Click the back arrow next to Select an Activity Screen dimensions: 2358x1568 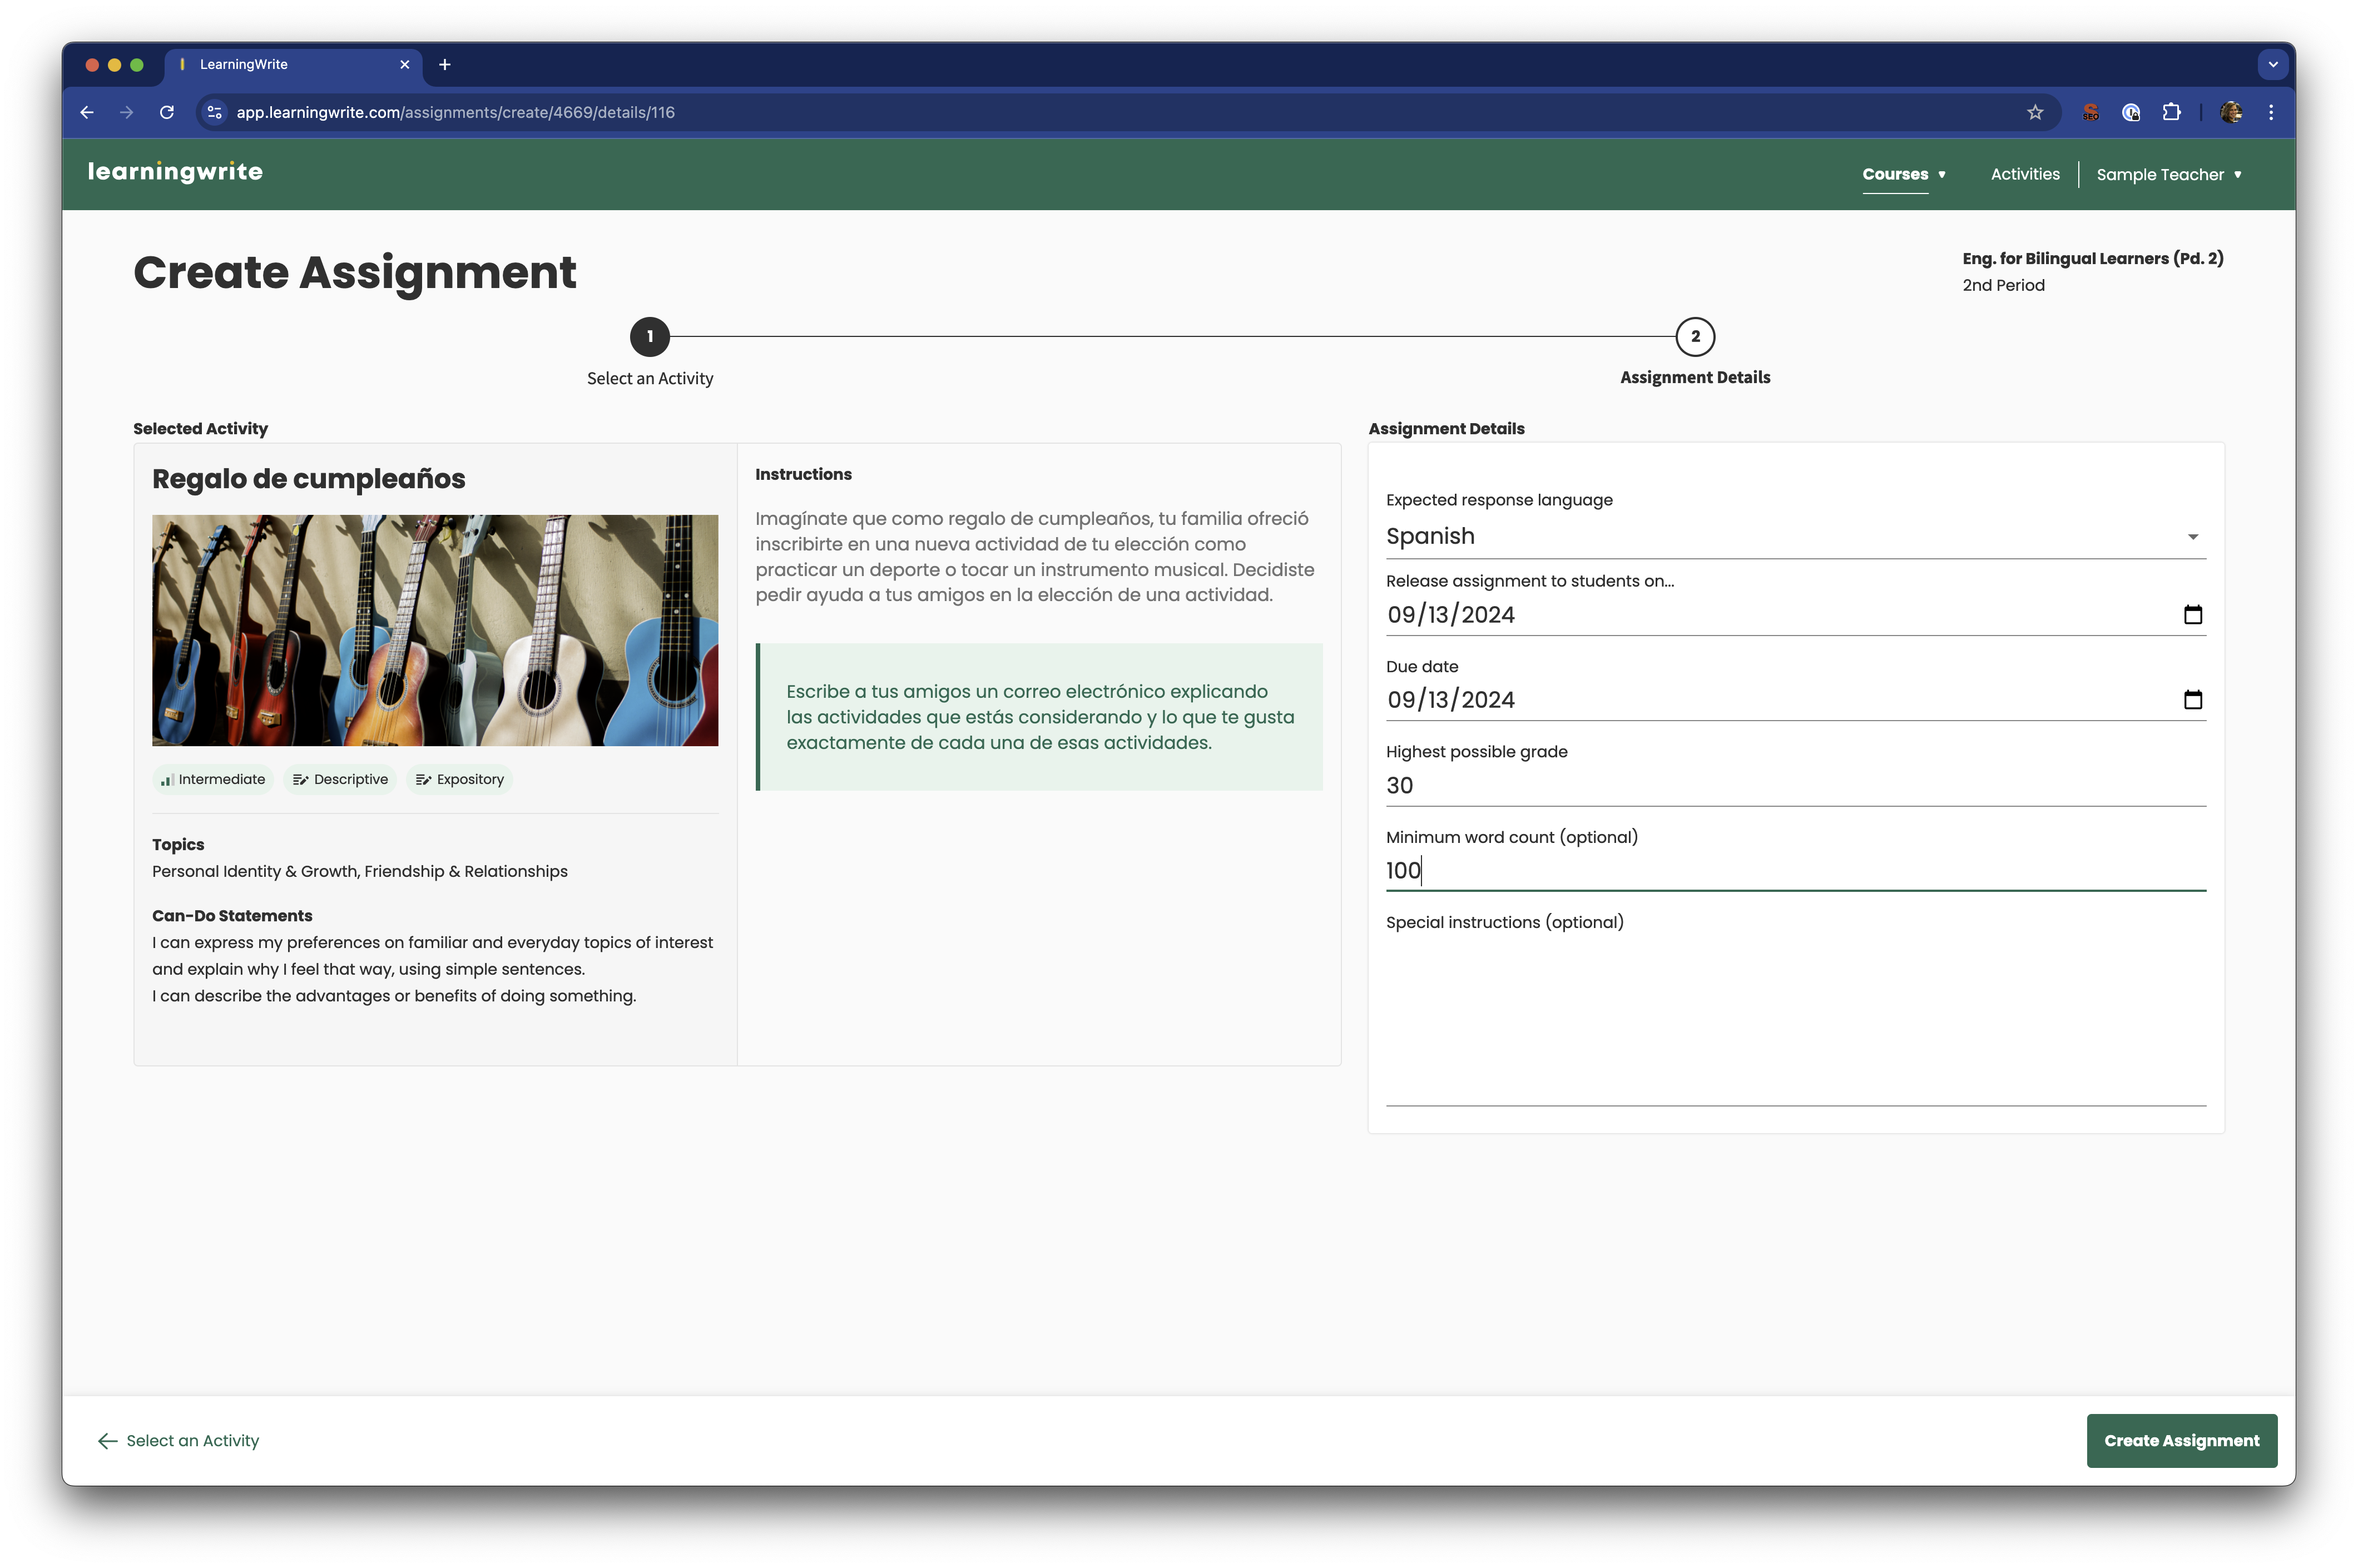tap(108, 1440)
